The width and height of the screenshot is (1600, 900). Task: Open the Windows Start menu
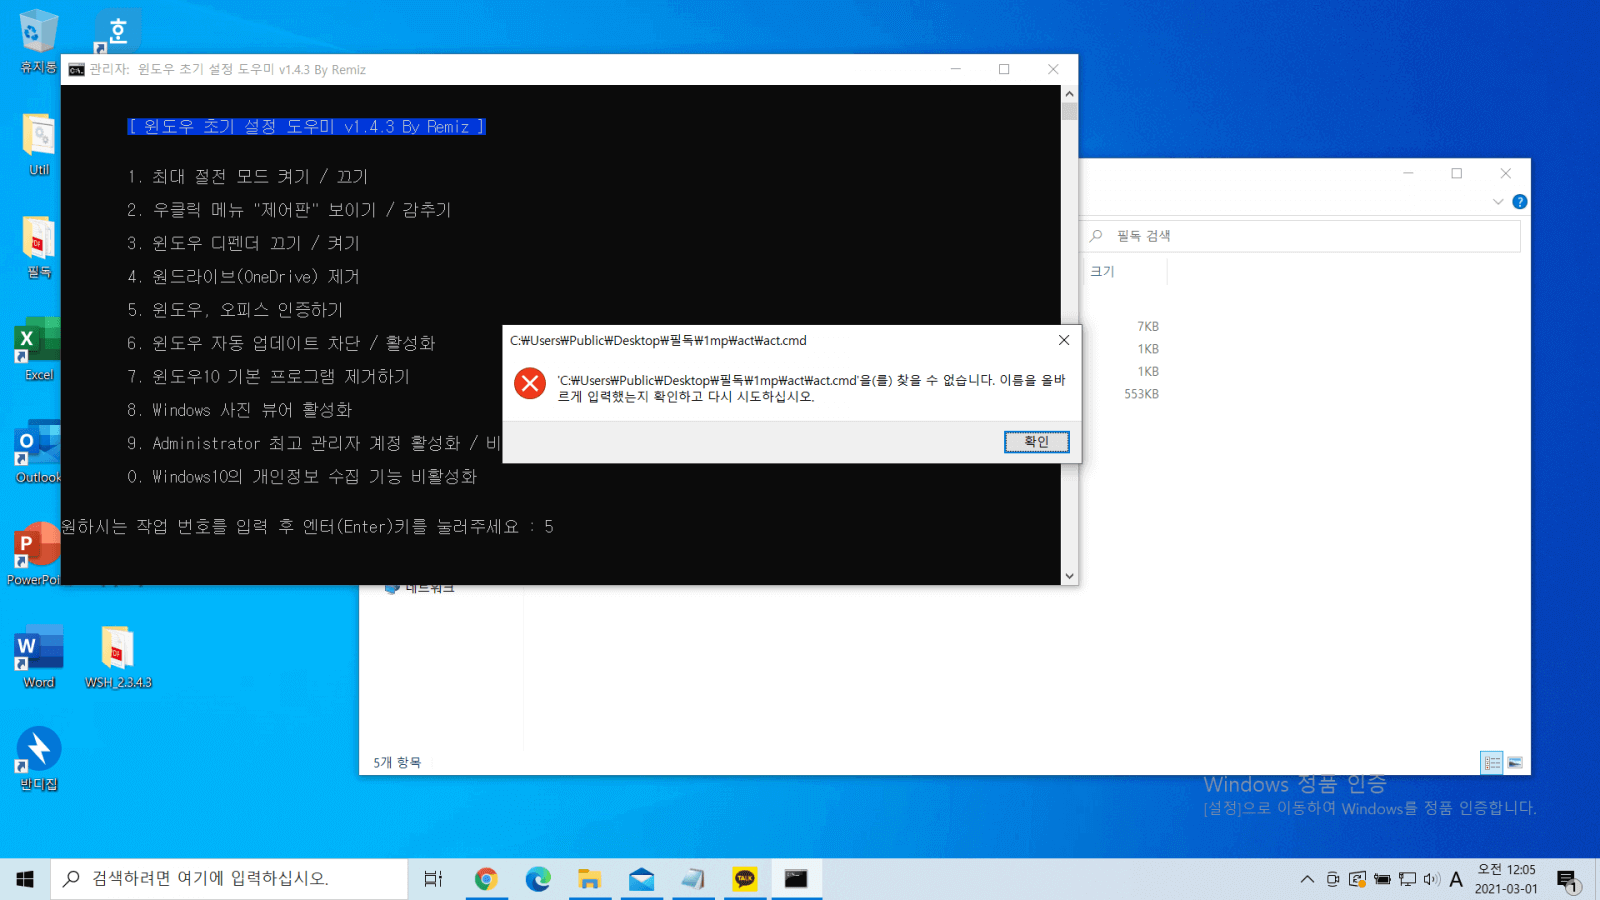25,879
